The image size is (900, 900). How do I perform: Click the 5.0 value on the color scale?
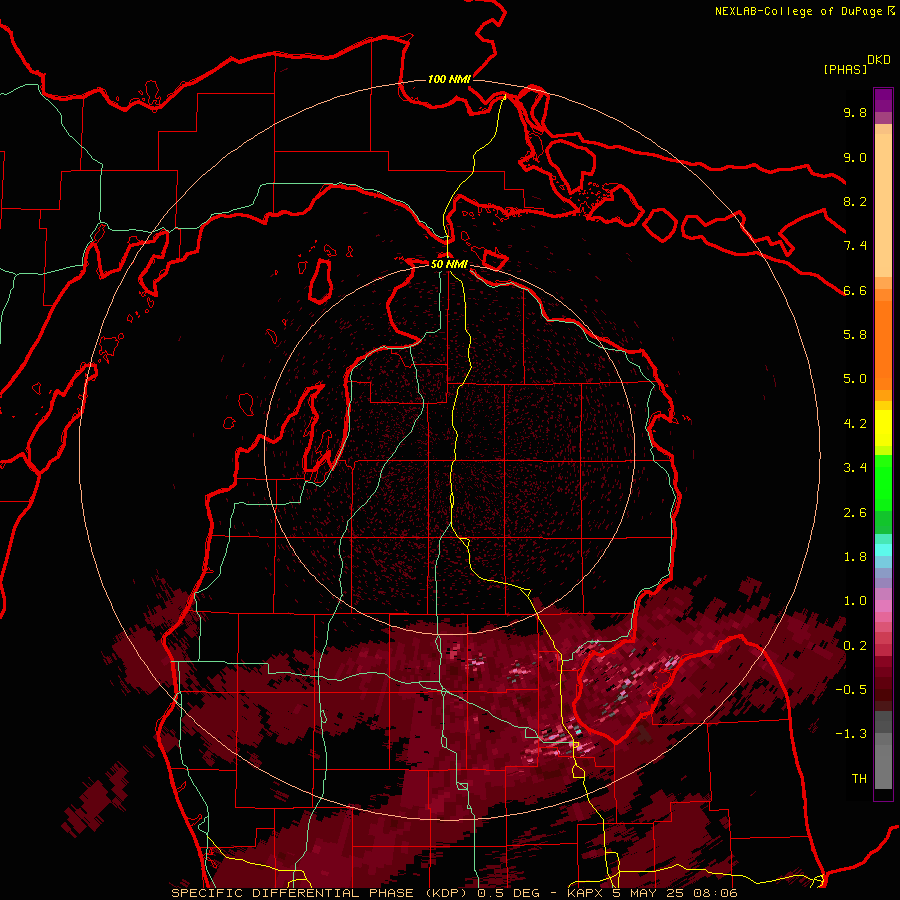pyautogui.click(x=855, y=379)
